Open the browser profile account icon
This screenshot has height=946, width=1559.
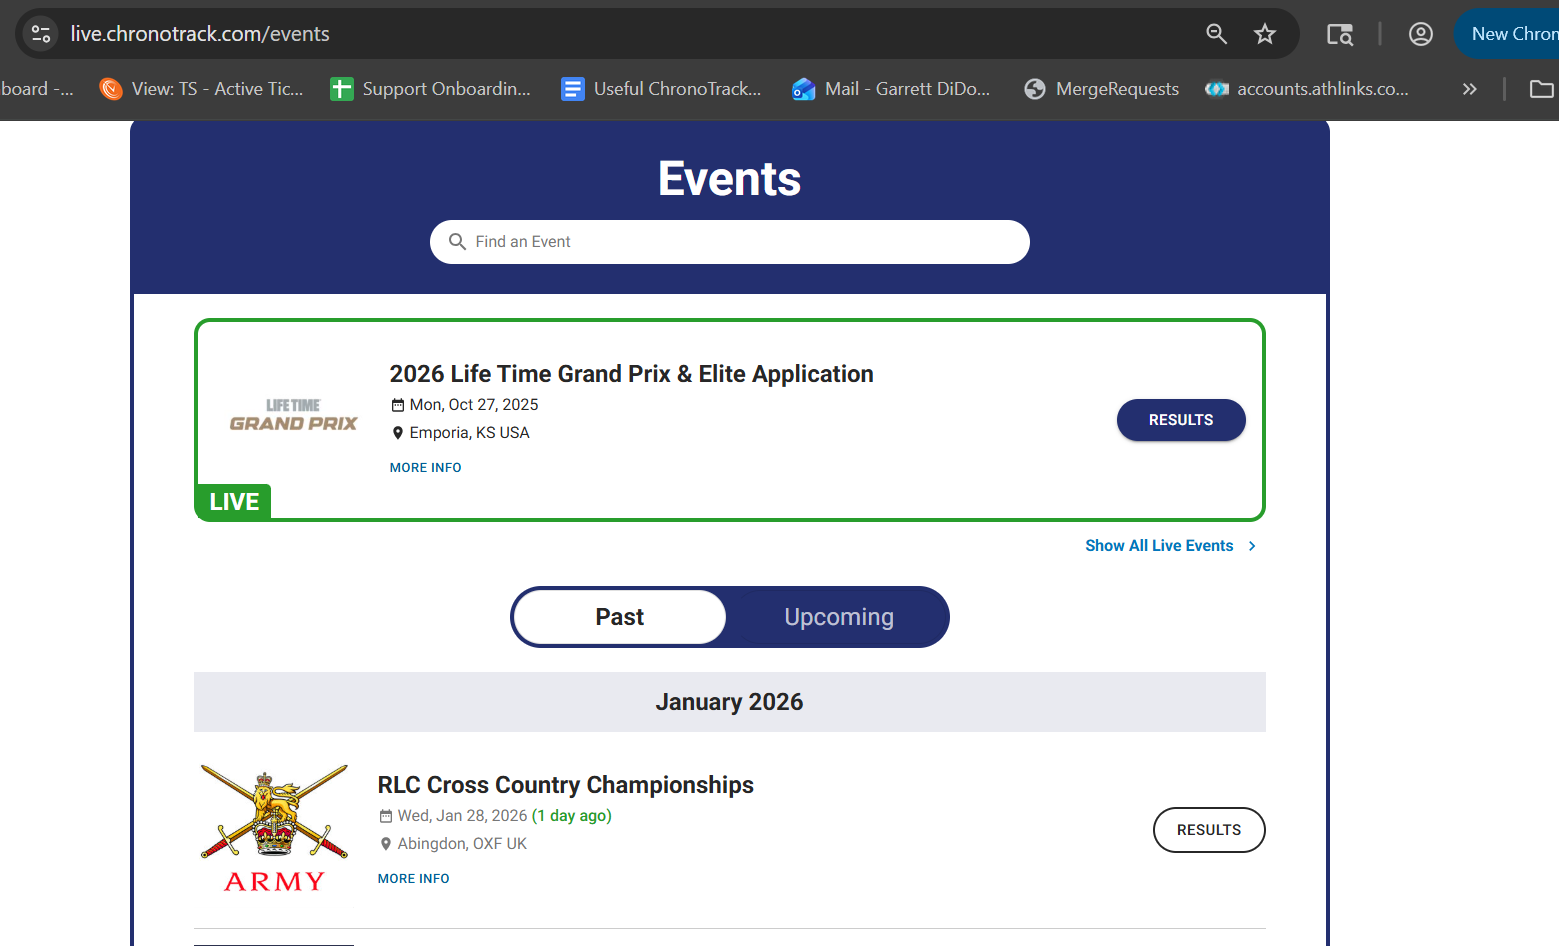point(1420,34)
